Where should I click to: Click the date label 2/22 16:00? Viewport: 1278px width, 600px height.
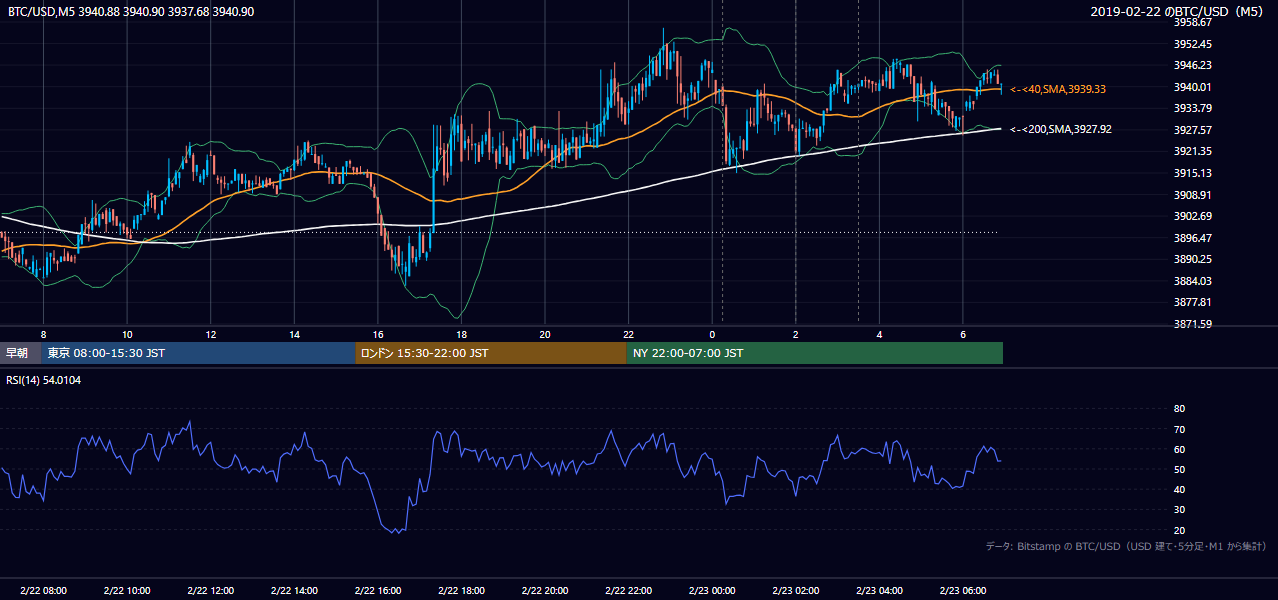(x=377, y=591)
